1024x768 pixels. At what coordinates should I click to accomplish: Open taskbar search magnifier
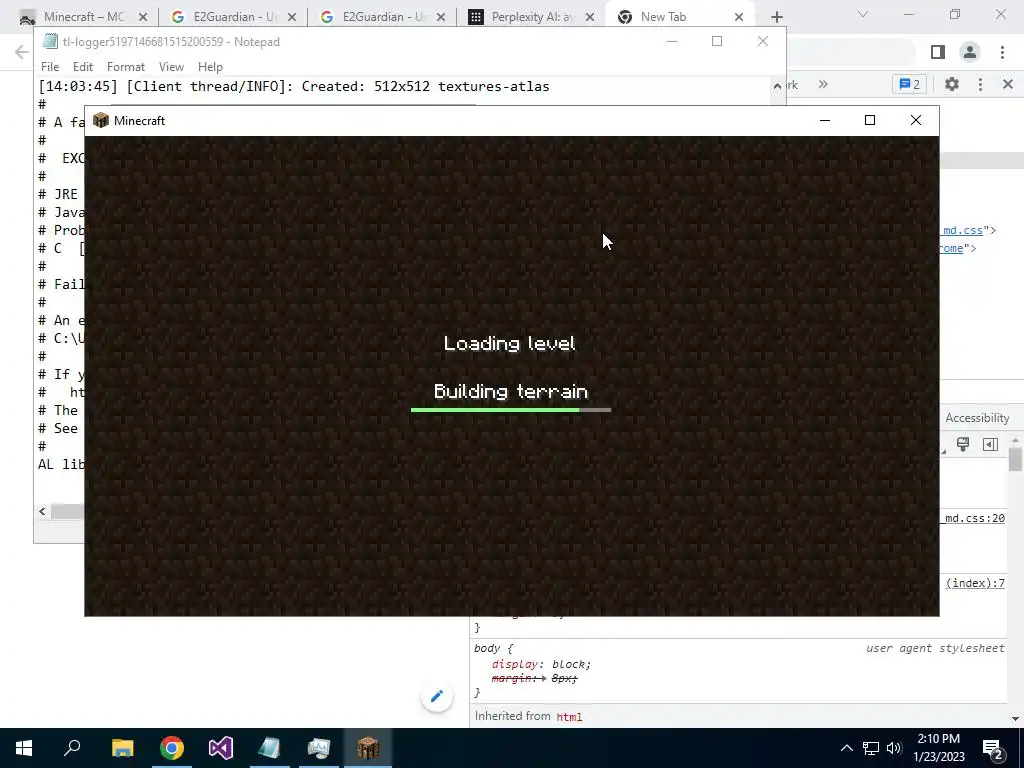tap(72, 748)
